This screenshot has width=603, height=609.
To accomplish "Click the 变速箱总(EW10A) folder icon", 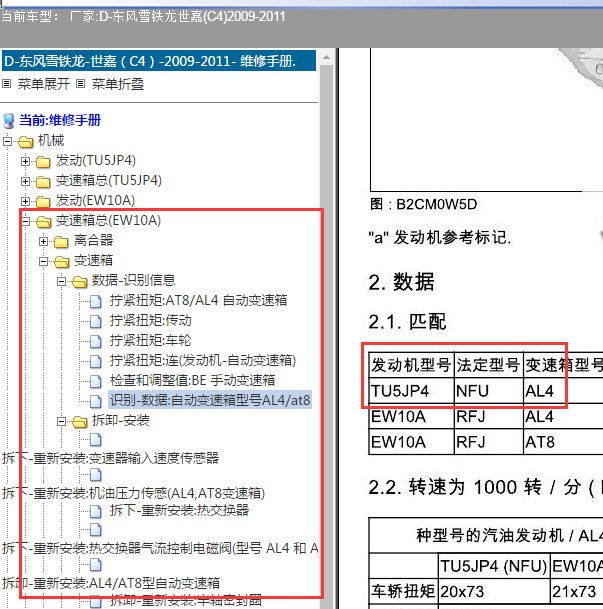I will point(43,222).
